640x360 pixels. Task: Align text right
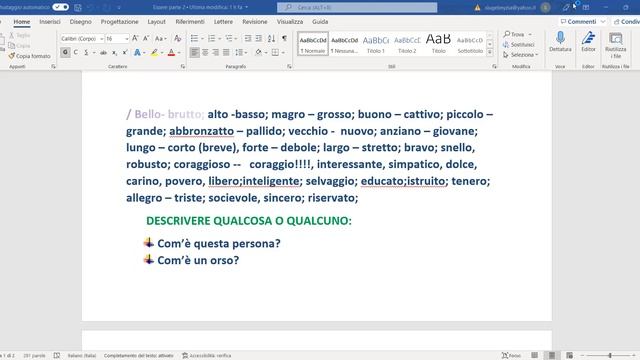(216, 52)
